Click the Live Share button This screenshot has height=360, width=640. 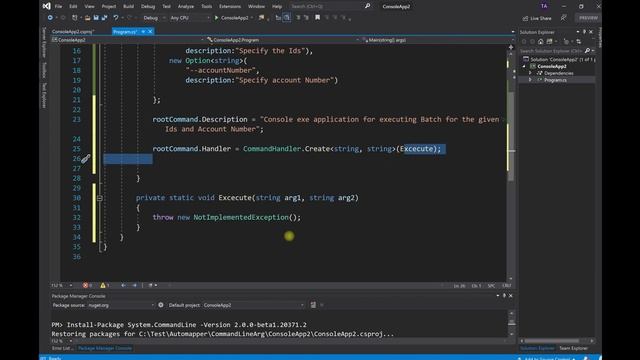point(537,18)
